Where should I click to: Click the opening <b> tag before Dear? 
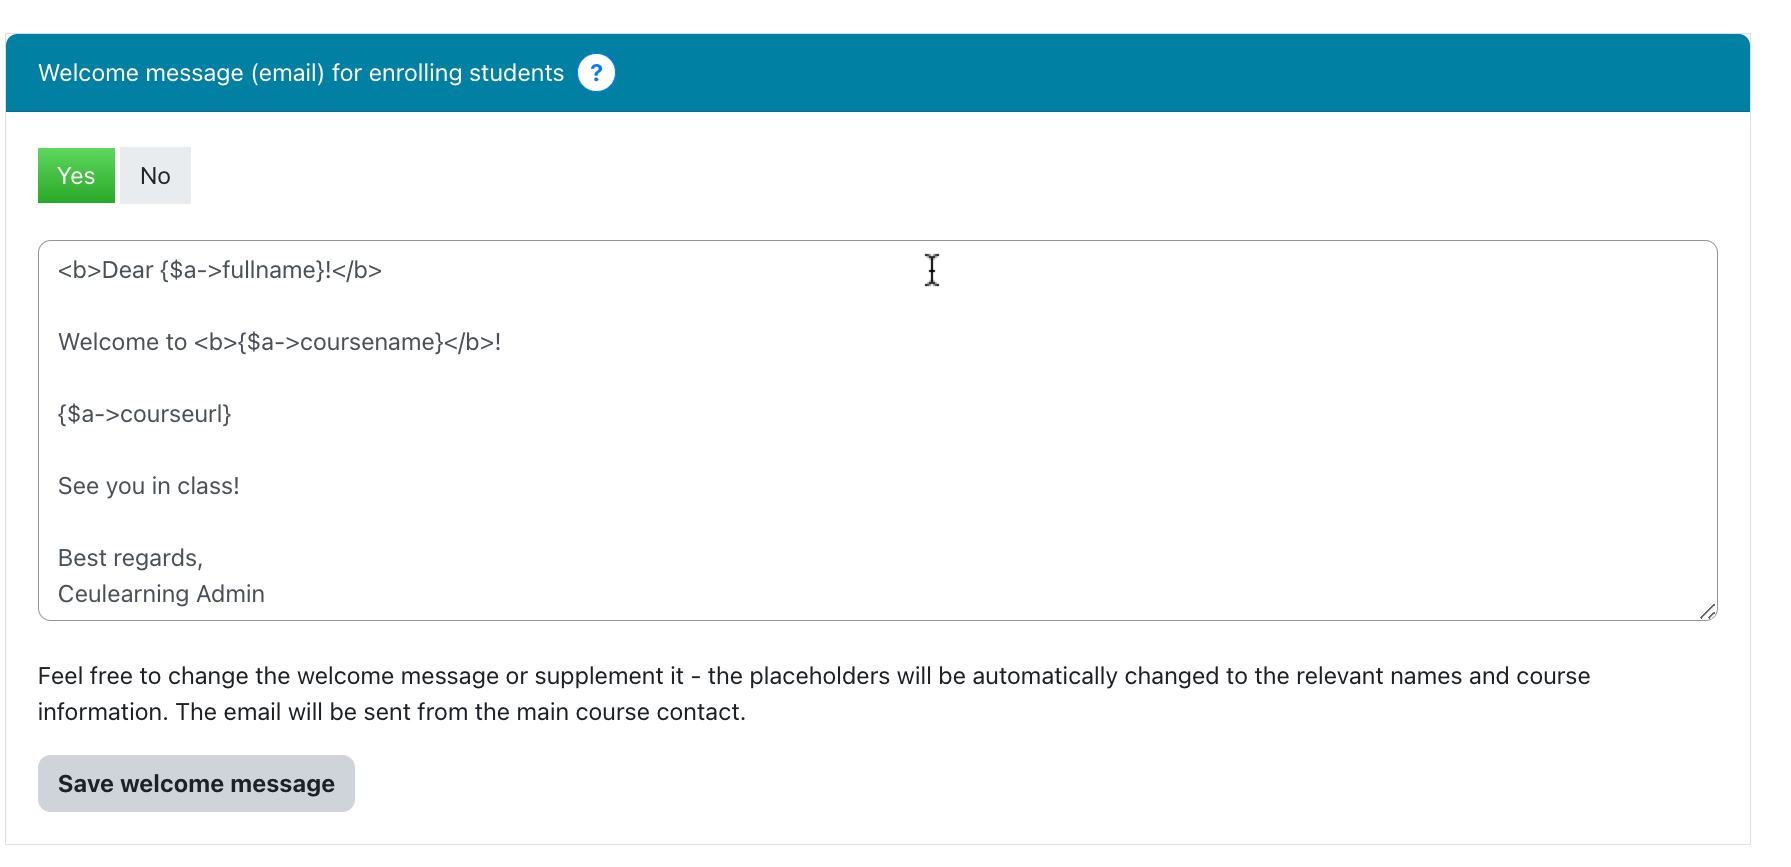80,270
